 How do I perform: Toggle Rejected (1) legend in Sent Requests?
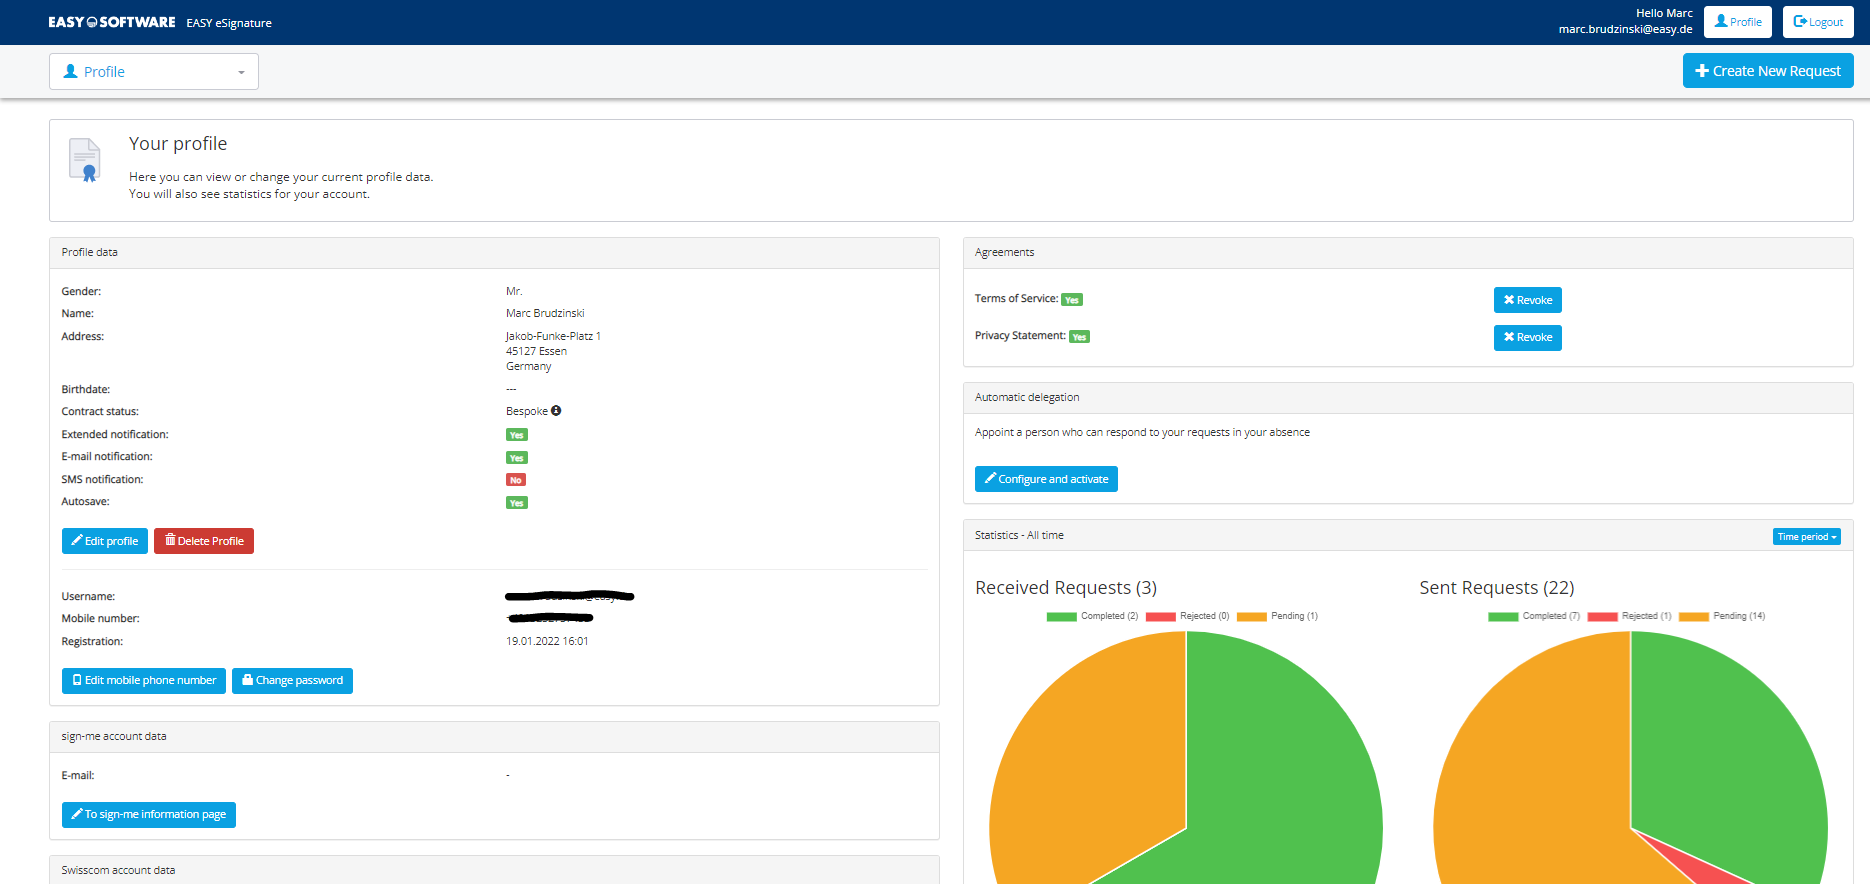click(1630, 616)
